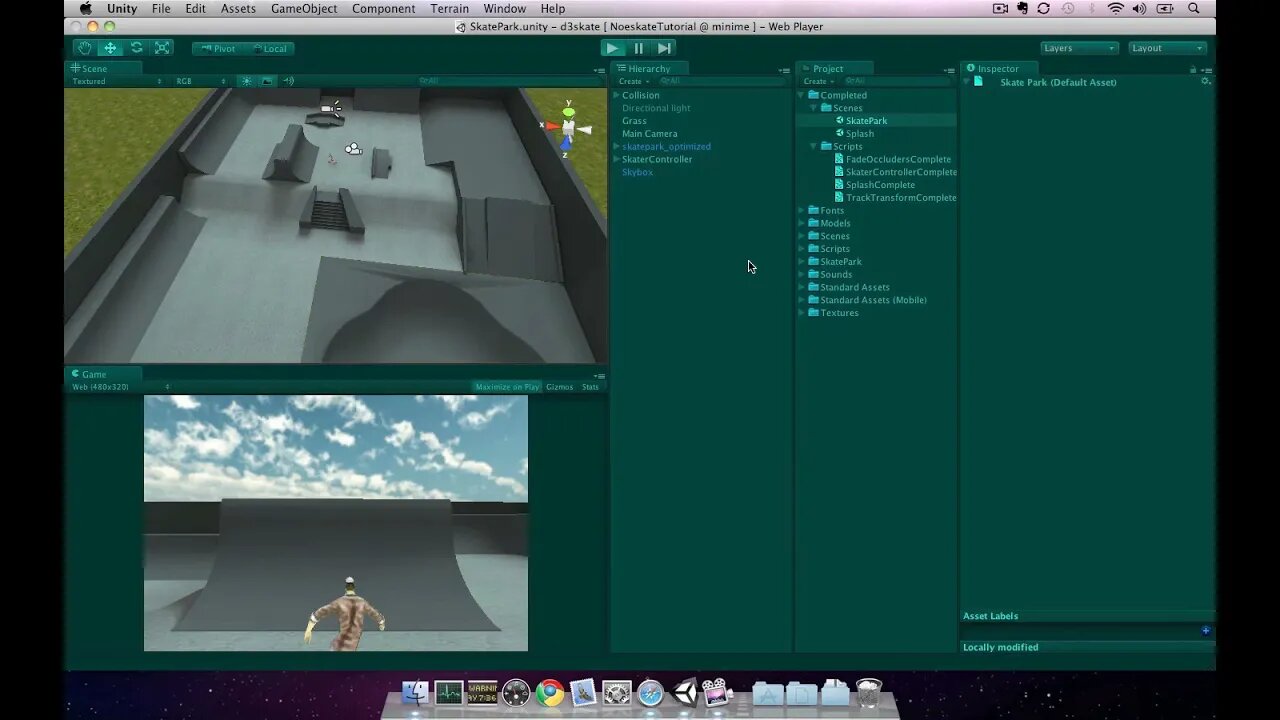Click the Step frame button
The image size is (1280, 720).
pos(664,48)
